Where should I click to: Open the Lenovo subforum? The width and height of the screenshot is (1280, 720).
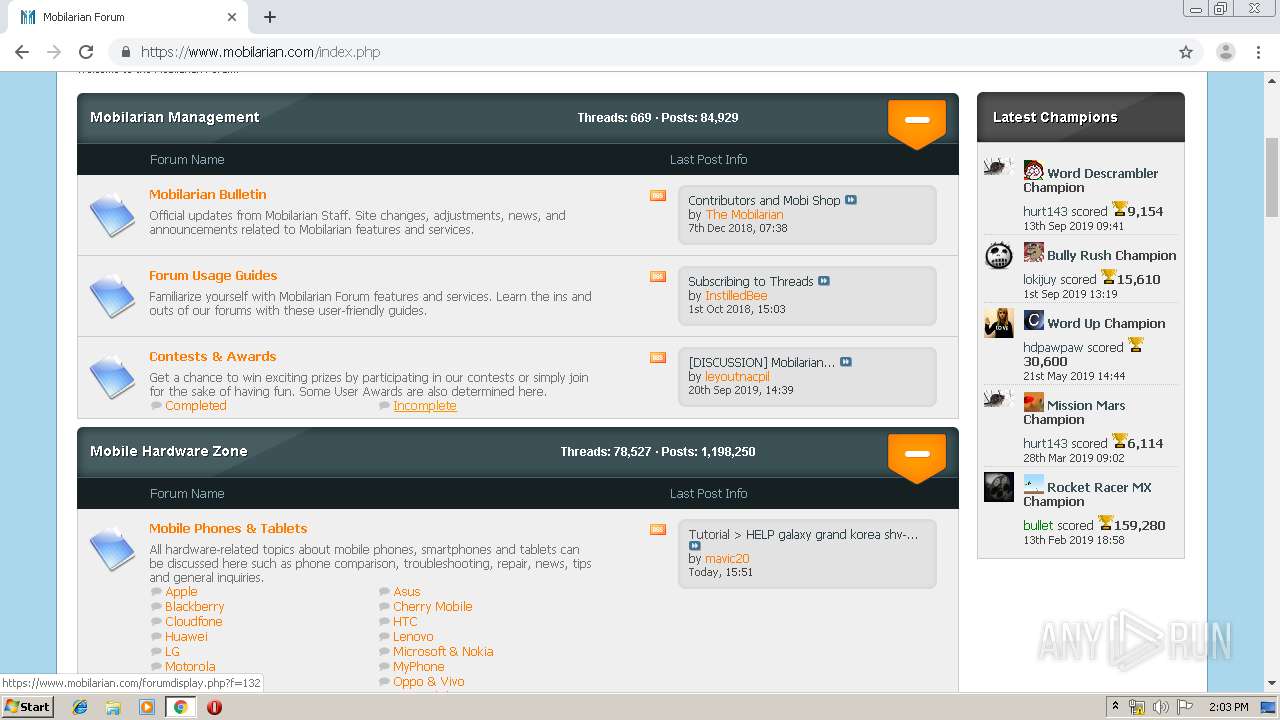[x=413, y=636]
